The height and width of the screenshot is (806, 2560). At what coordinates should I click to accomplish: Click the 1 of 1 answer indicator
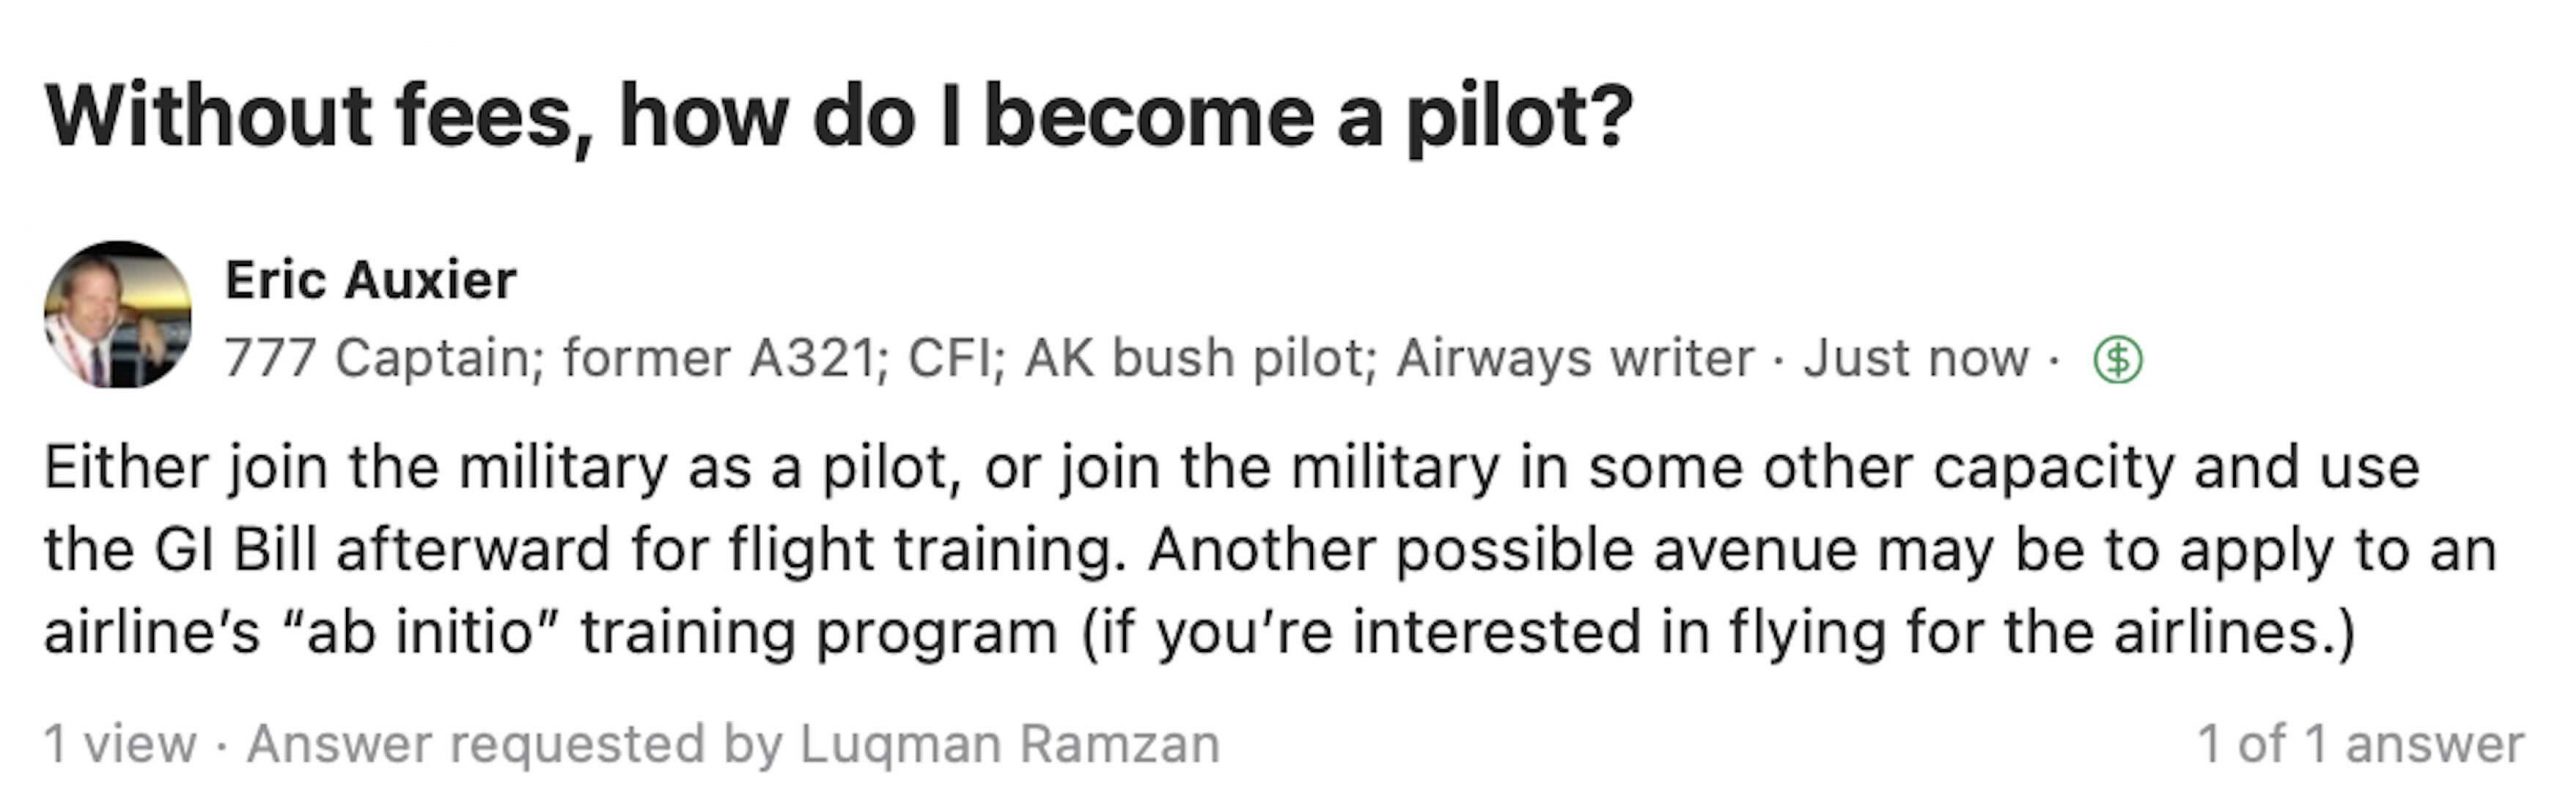(x=2361, y=744)
